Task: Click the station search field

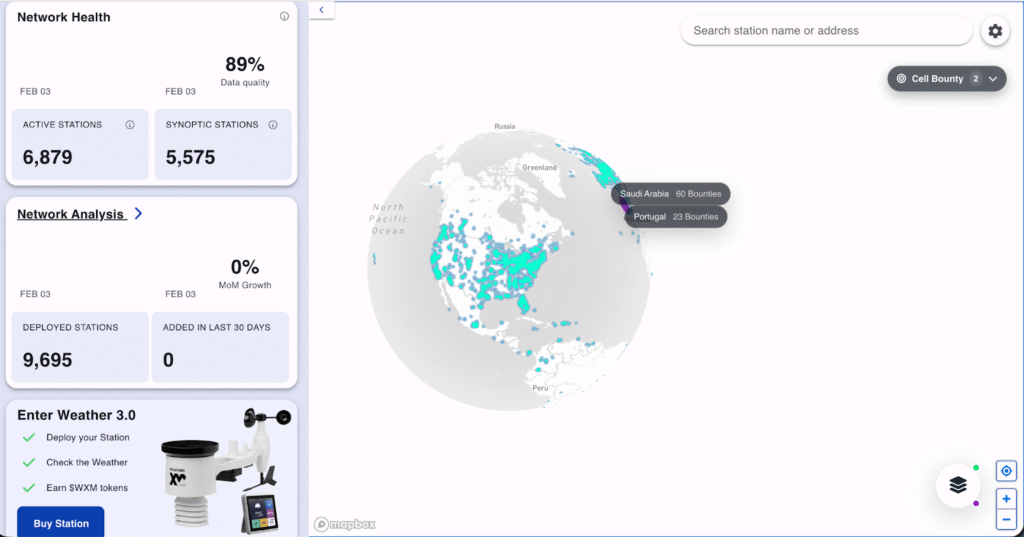Action: pyautogui.click(x=825, y=31)
